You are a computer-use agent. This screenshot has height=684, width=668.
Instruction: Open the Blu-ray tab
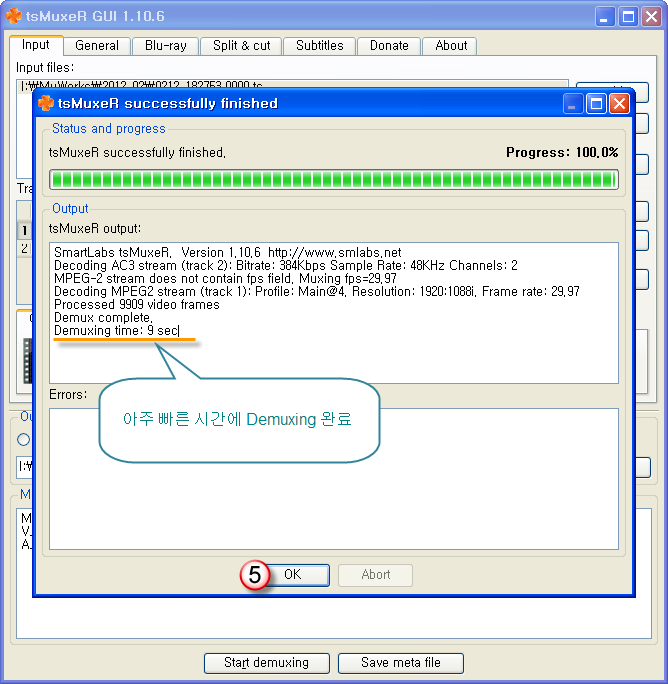(166, 46)
